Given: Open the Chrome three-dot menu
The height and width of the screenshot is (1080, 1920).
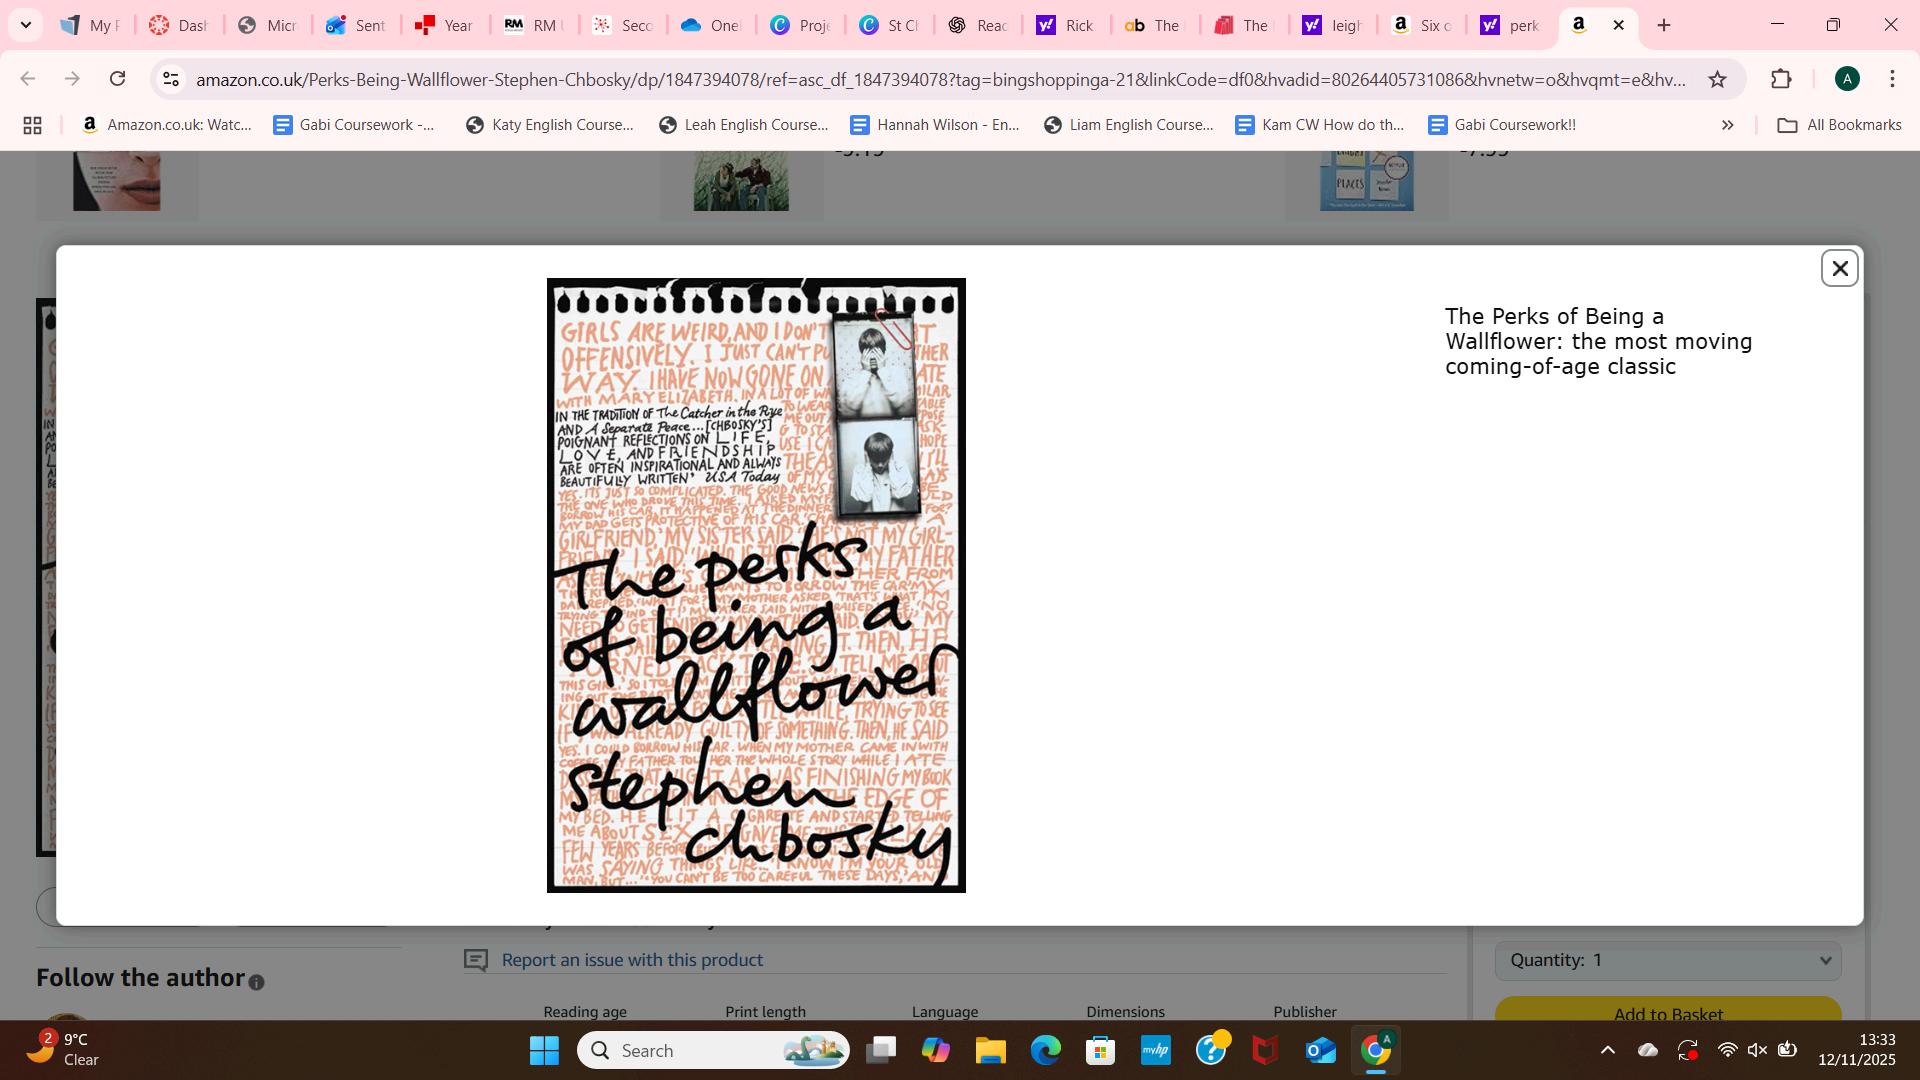Looking at the screenshot, I should 1892,79.
